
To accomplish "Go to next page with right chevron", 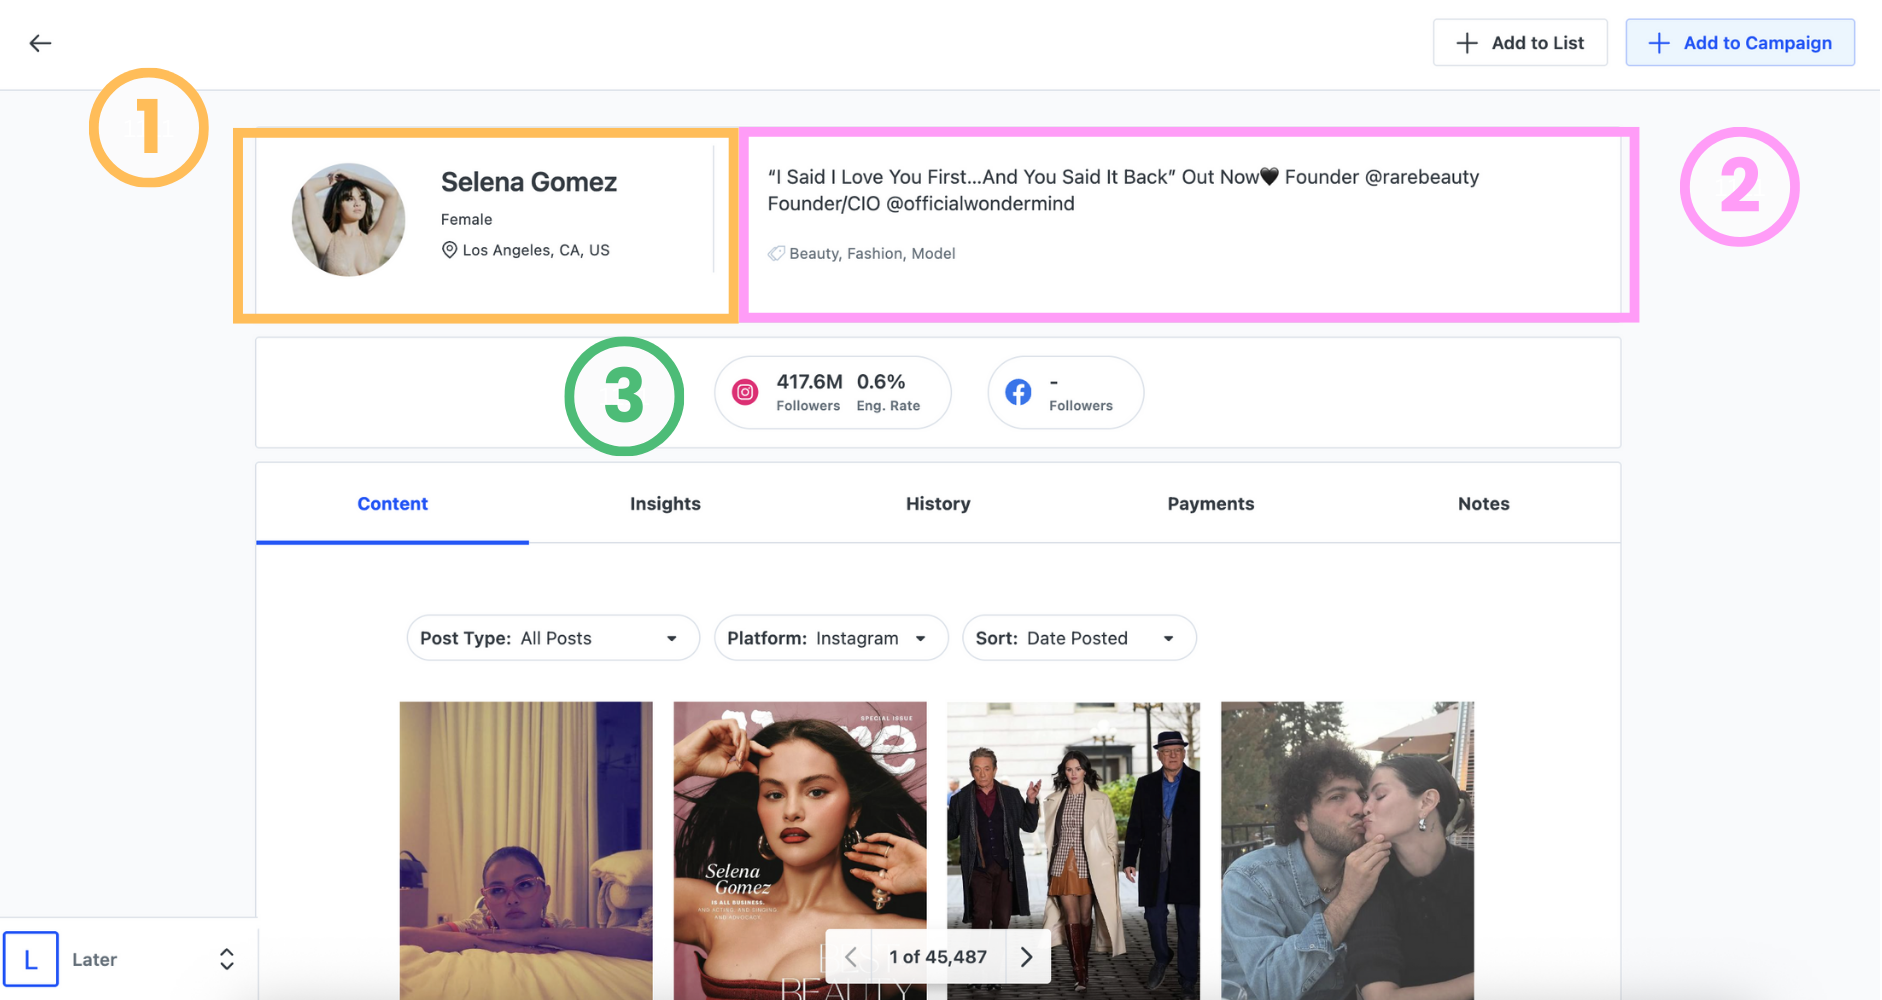I will (x=1026, y=957).
